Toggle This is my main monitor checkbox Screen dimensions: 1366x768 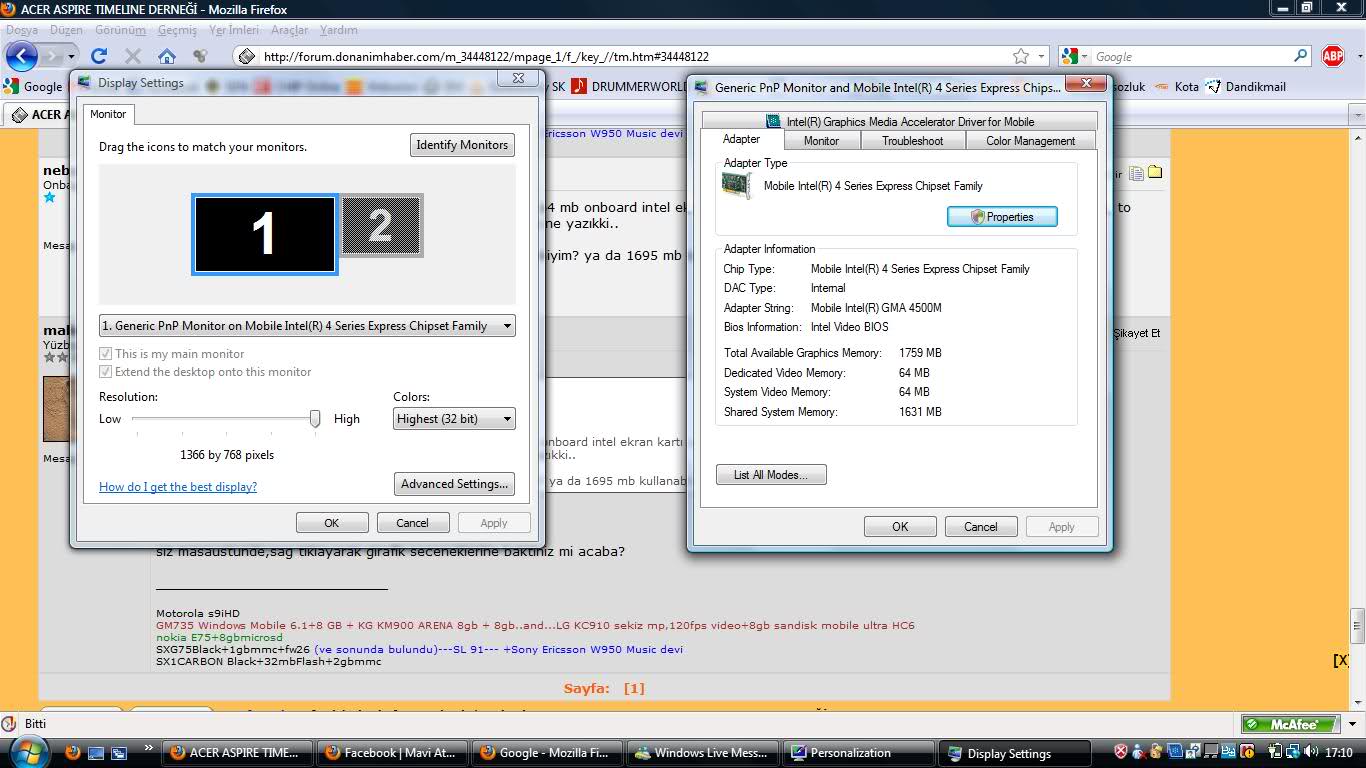106,354
